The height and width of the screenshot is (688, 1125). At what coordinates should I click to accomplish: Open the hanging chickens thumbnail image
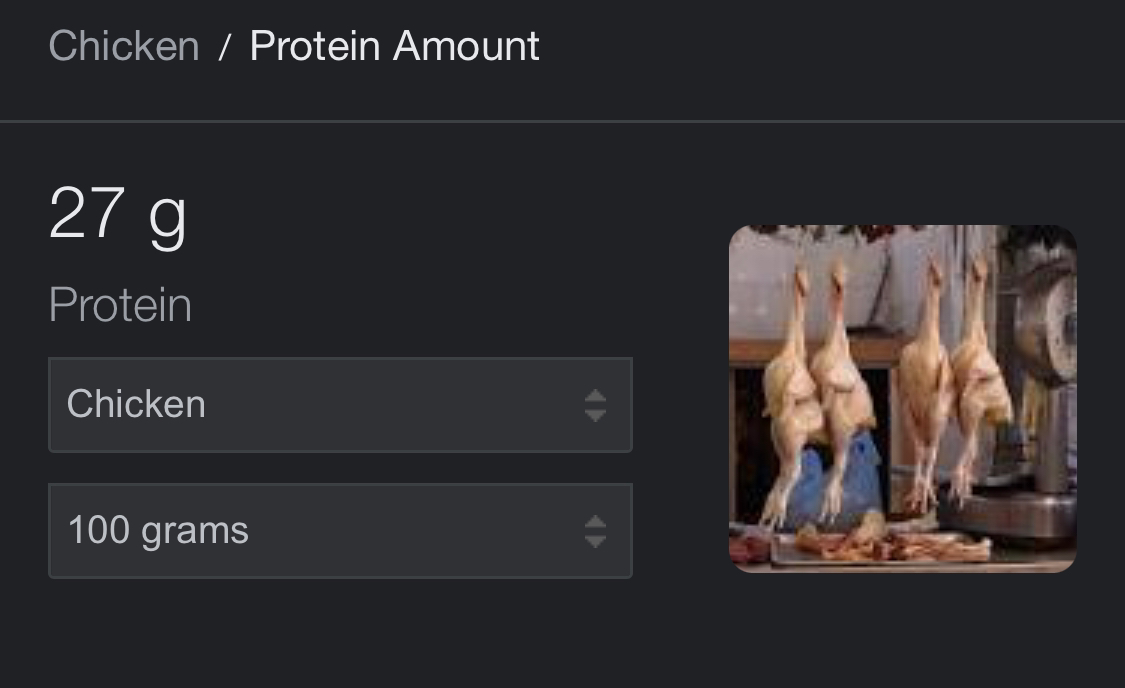pos(903,399)
